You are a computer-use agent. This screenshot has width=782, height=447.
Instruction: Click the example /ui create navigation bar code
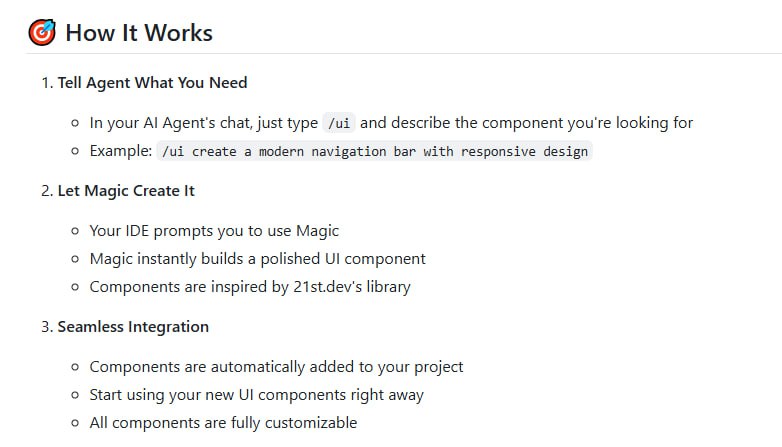click(374, 152)
